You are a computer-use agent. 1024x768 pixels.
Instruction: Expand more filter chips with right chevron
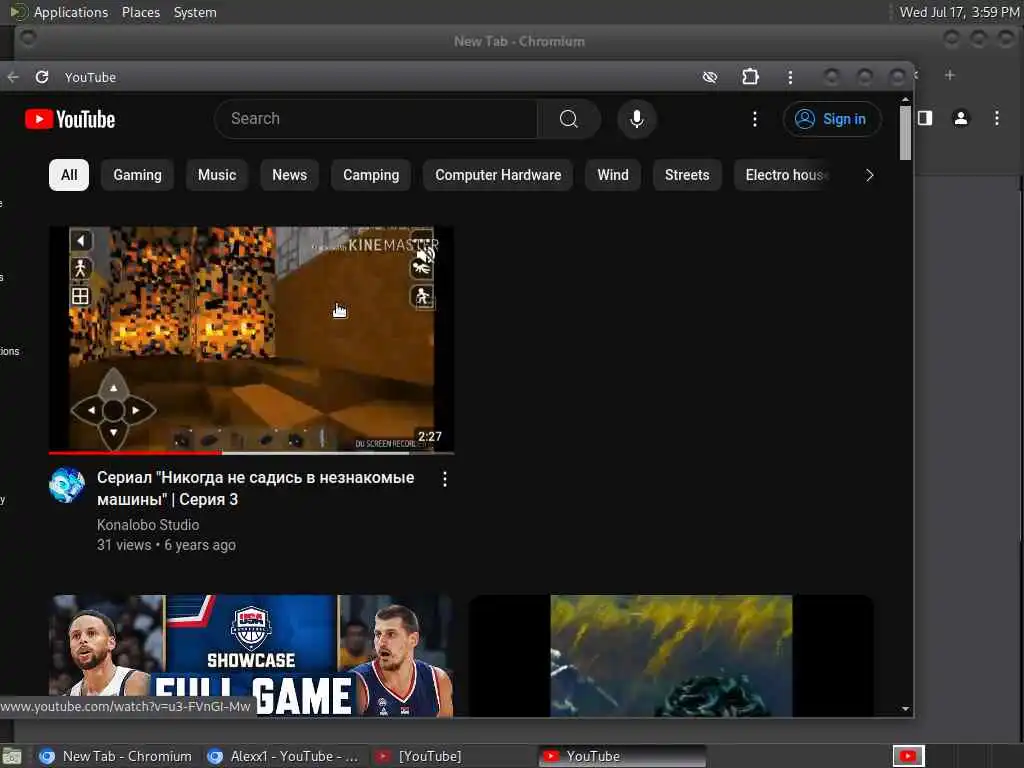point(869,175)
